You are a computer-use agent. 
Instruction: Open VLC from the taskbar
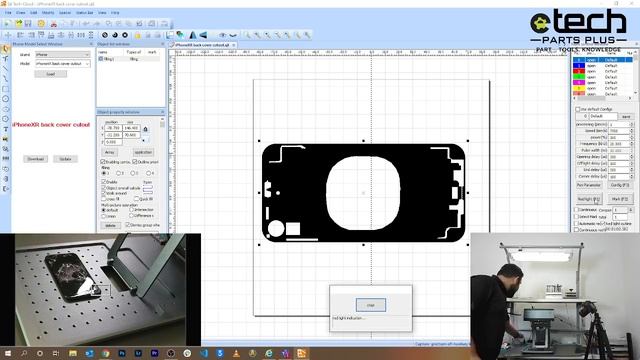[x=236, y=353]
